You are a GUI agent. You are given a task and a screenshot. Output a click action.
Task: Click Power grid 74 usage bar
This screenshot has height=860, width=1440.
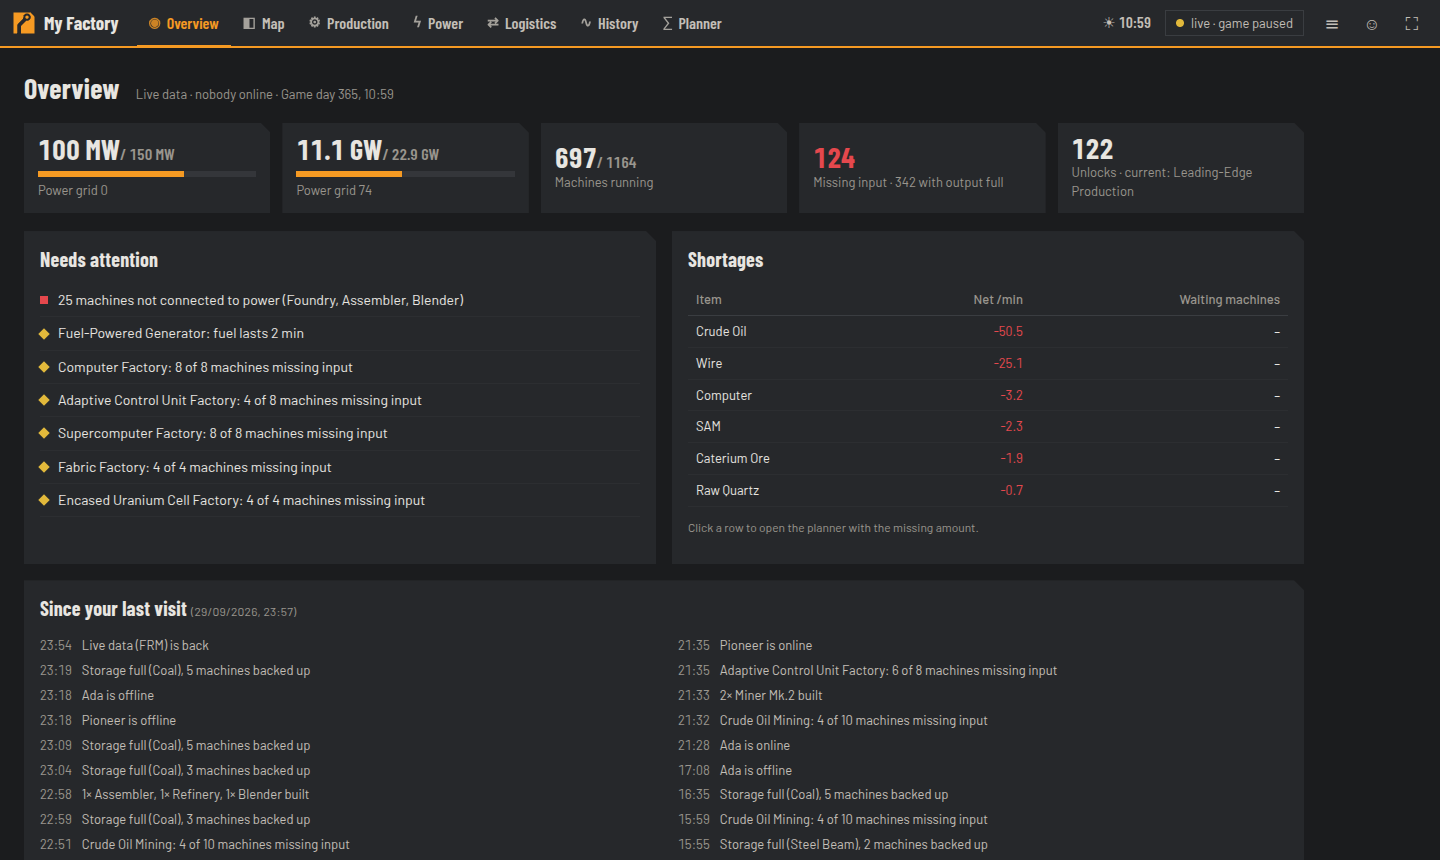[x=406, y=174]
